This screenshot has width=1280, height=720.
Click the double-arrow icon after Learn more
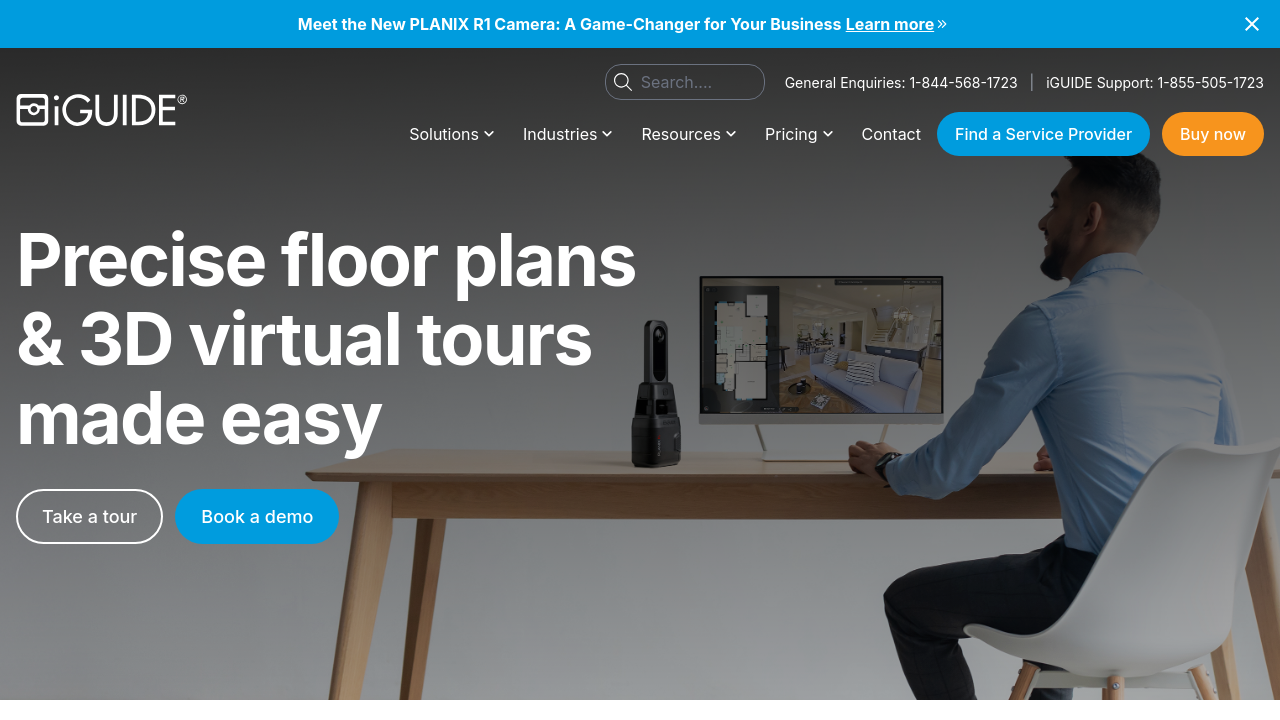942,23
